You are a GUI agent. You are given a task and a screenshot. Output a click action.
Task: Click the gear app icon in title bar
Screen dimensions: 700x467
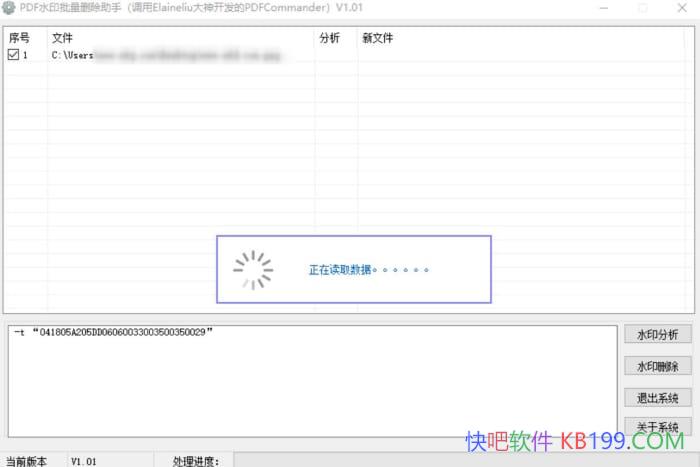click(9, 8)
